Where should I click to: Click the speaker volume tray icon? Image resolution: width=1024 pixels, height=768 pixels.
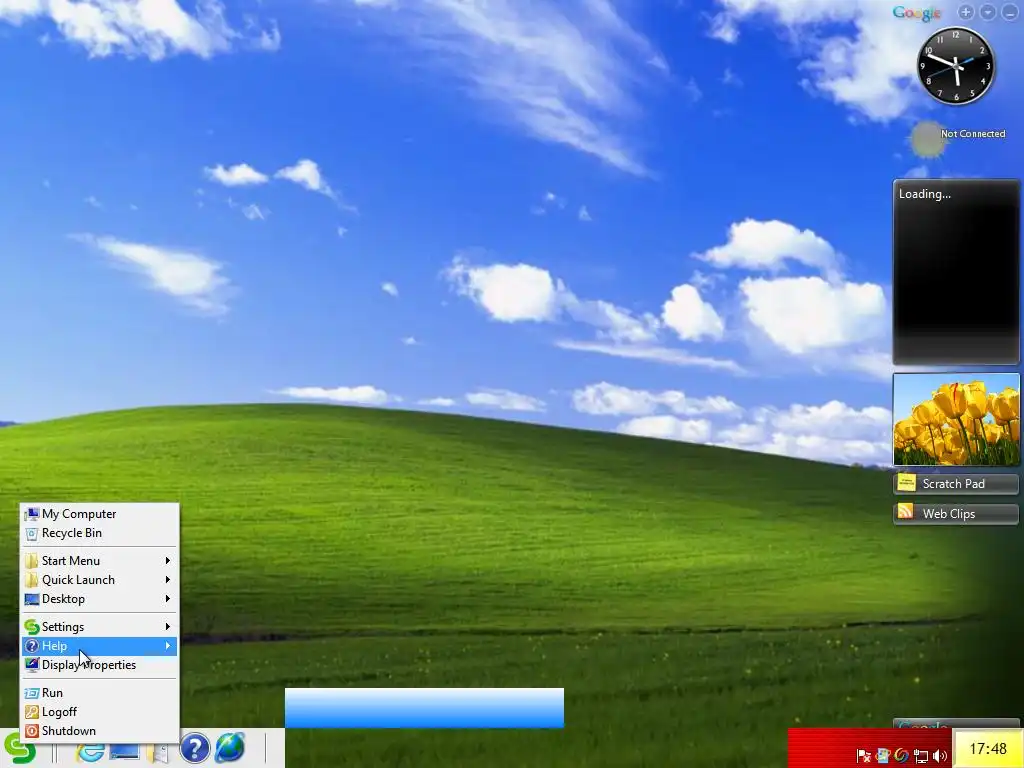[x=940, y=756]
